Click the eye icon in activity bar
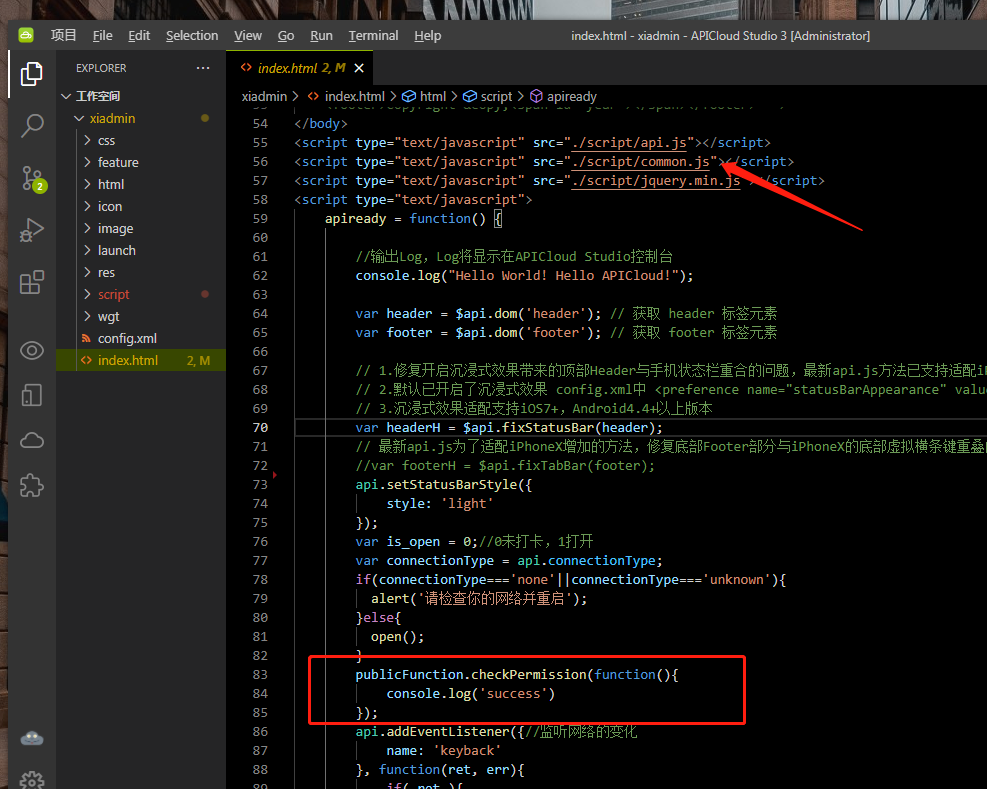This screenshot has width=987, height=789. [x=32, y=350]
